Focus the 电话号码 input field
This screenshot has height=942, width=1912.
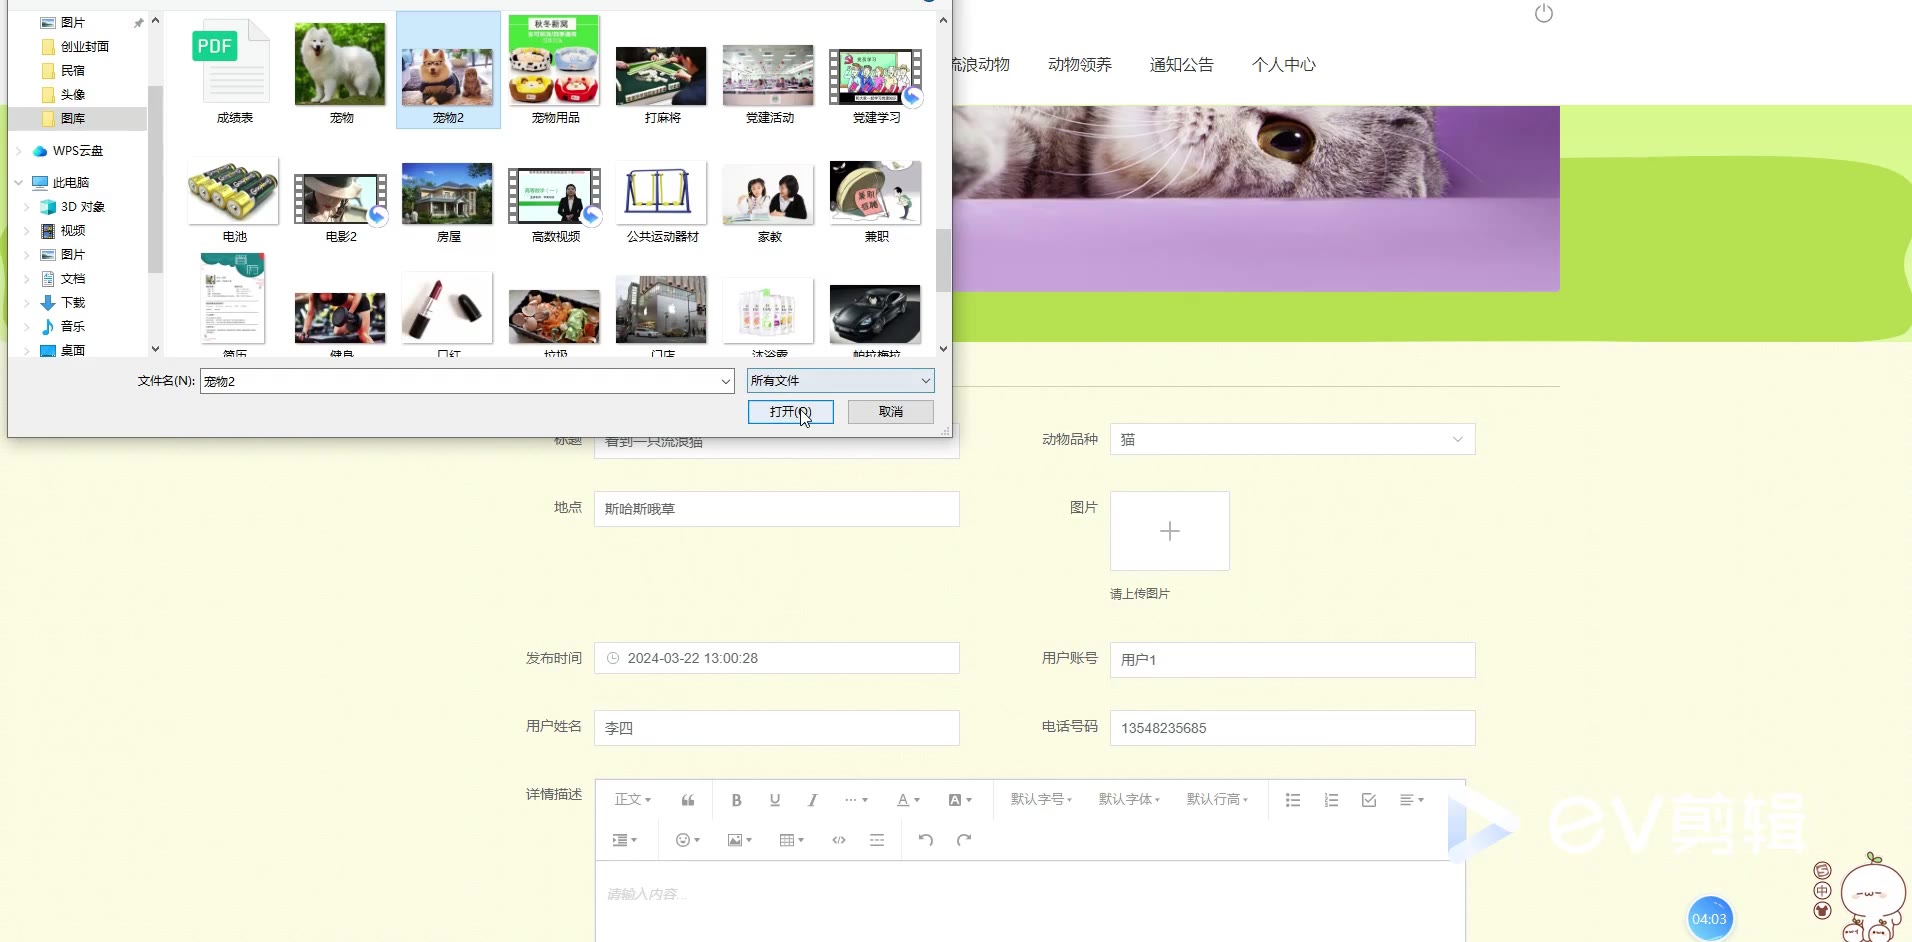click(x=1292, y=728)
